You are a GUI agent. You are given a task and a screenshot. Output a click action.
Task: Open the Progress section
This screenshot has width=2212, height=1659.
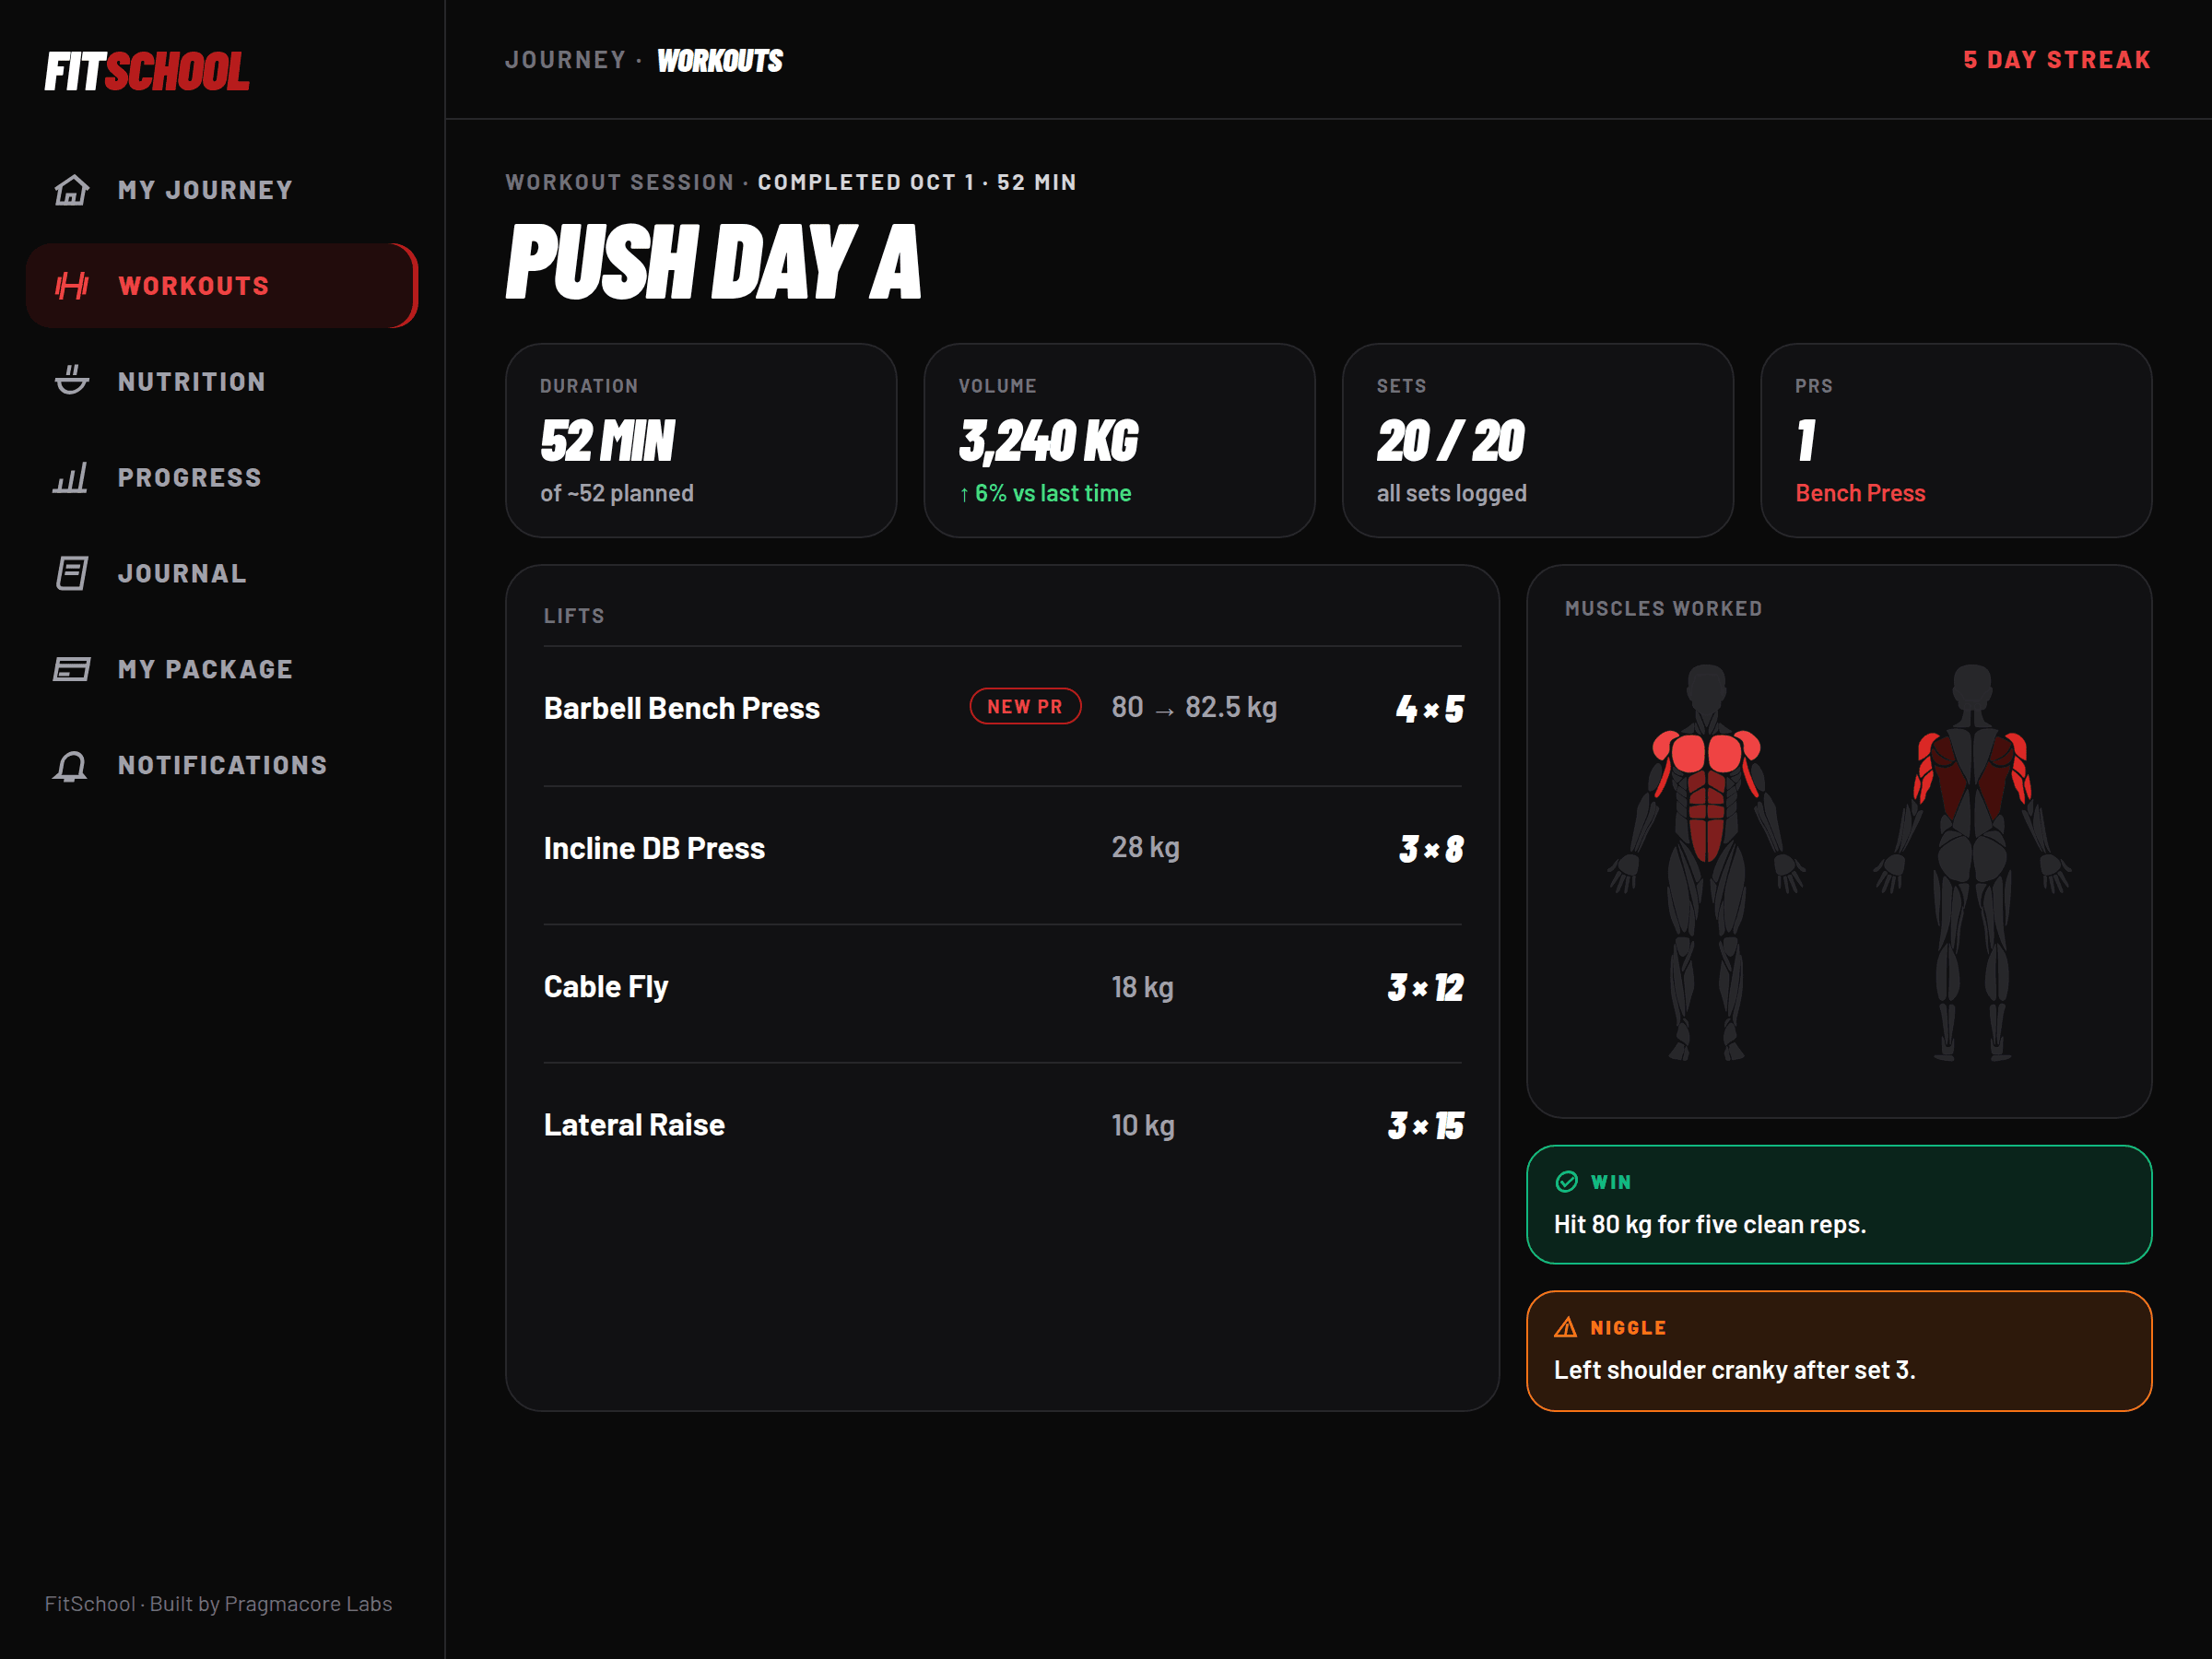pyautogui.click(x=222, y=478)
